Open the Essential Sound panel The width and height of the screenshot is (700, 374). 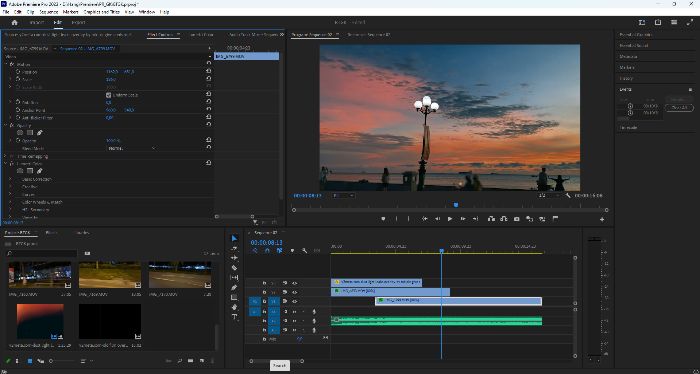(633, 46)
